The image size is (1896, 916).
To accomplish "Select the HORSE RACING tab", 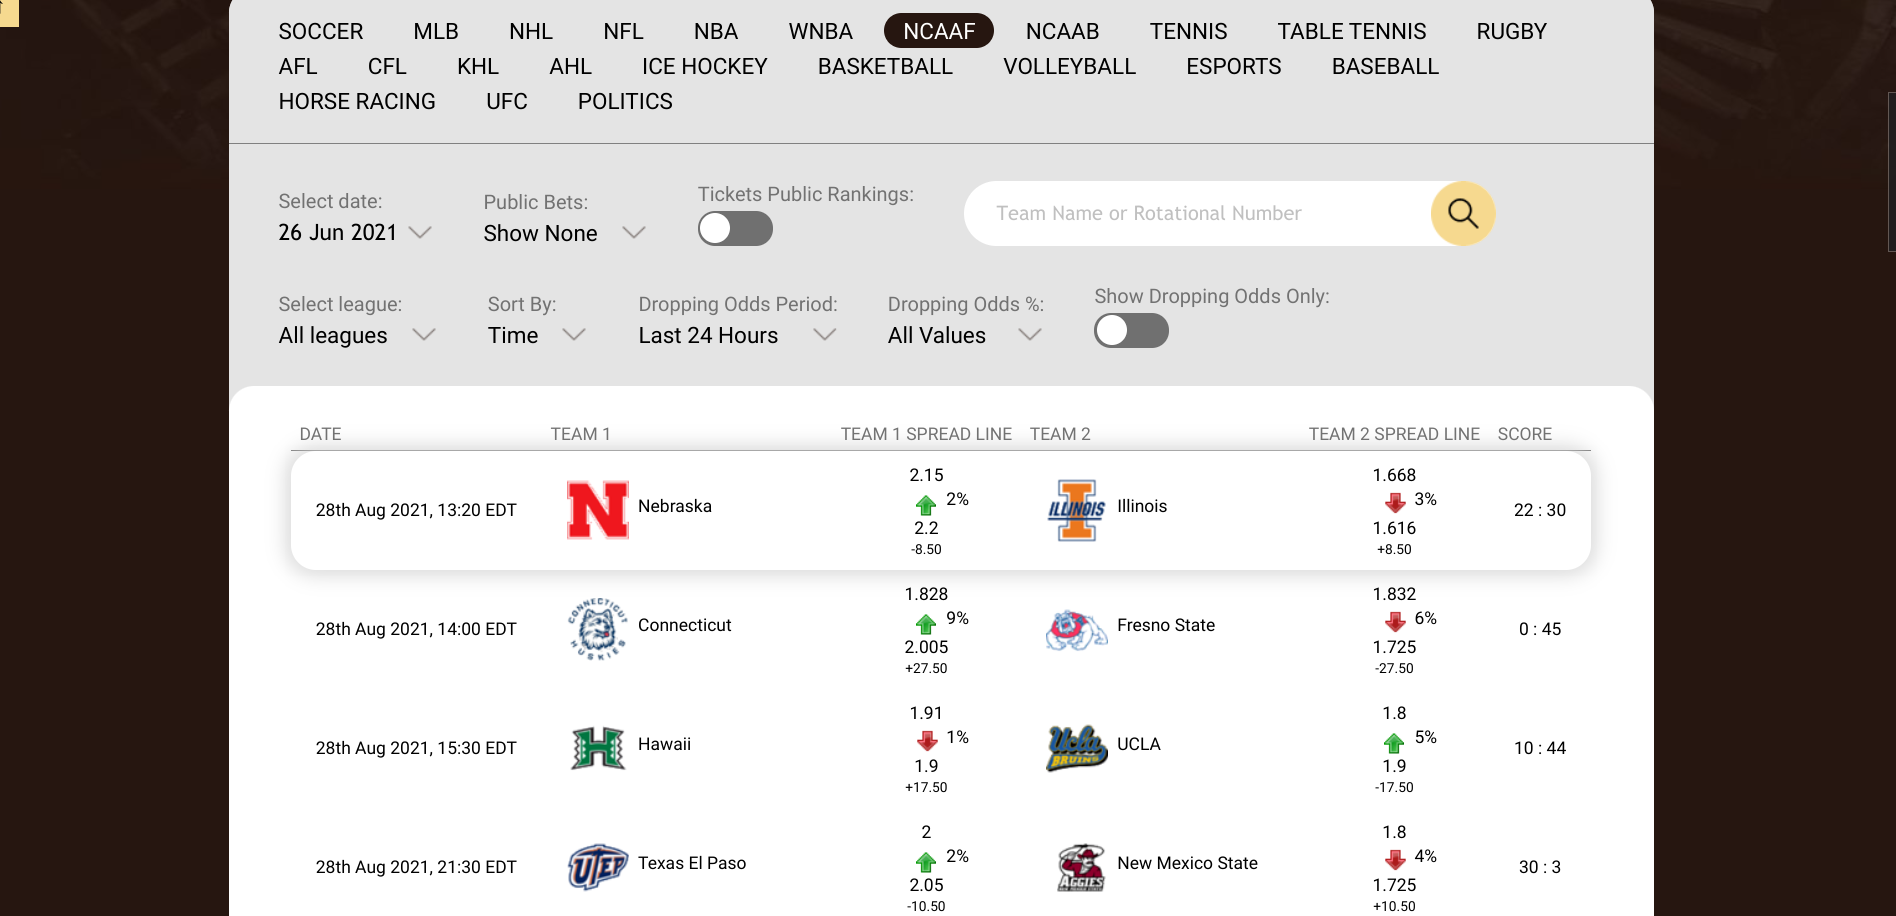I will coord(357,101).
